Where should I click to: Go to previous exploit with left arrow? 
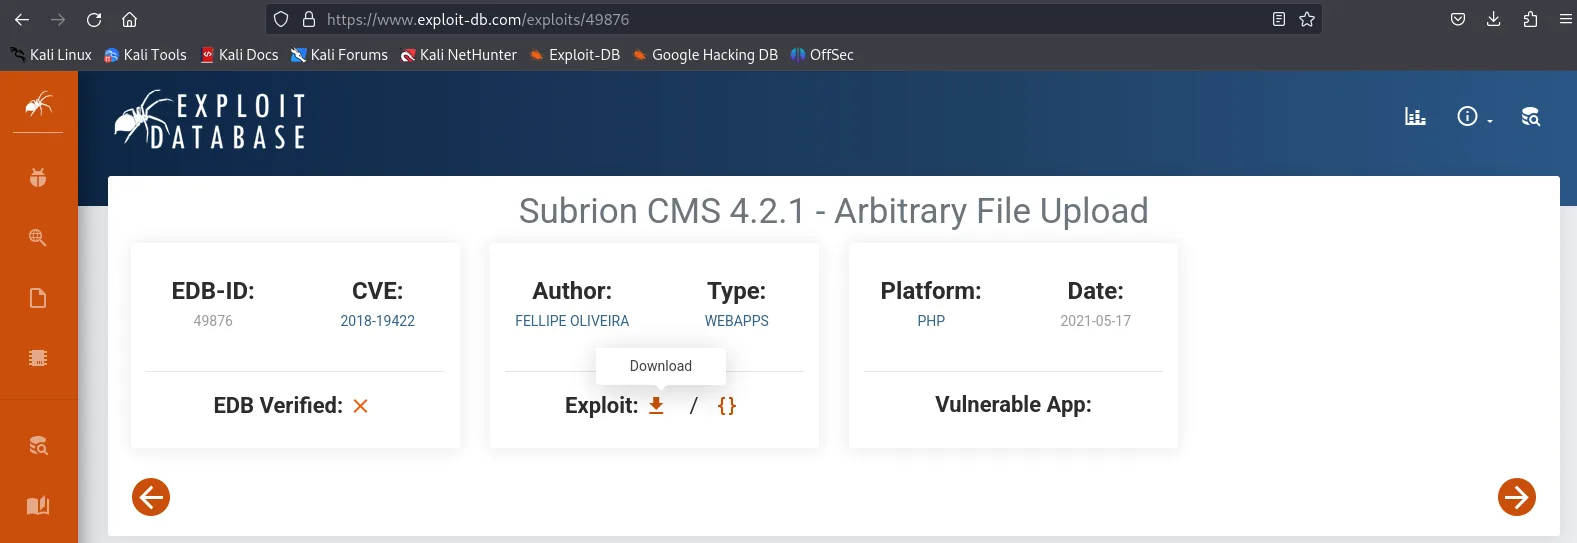(151, 497)
